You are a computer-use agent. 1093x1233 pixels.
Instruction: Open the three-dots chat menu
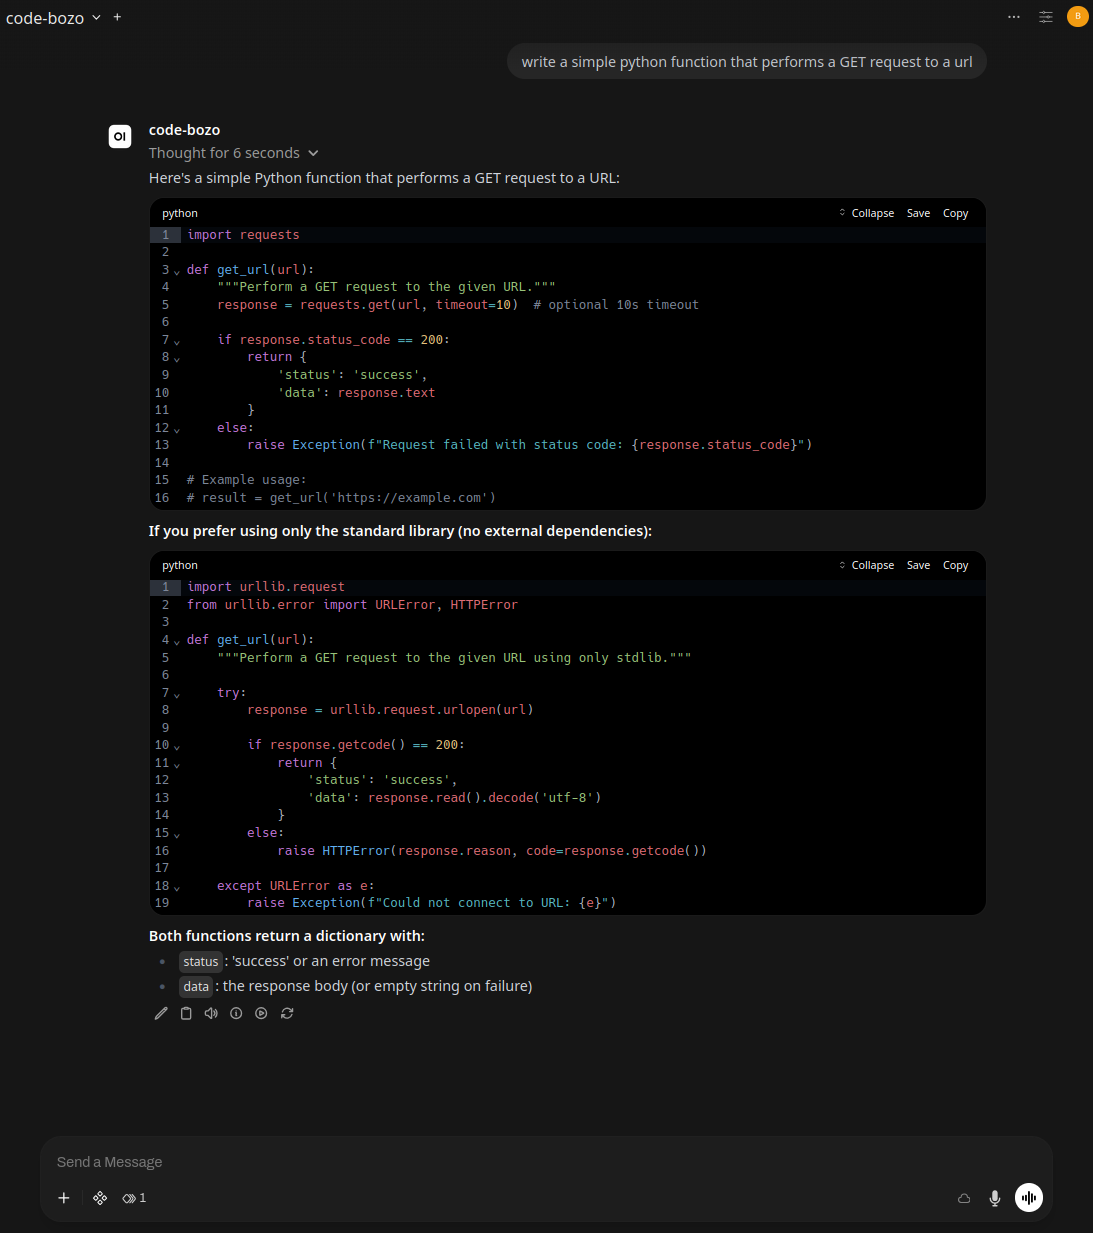pos(1014,17)
